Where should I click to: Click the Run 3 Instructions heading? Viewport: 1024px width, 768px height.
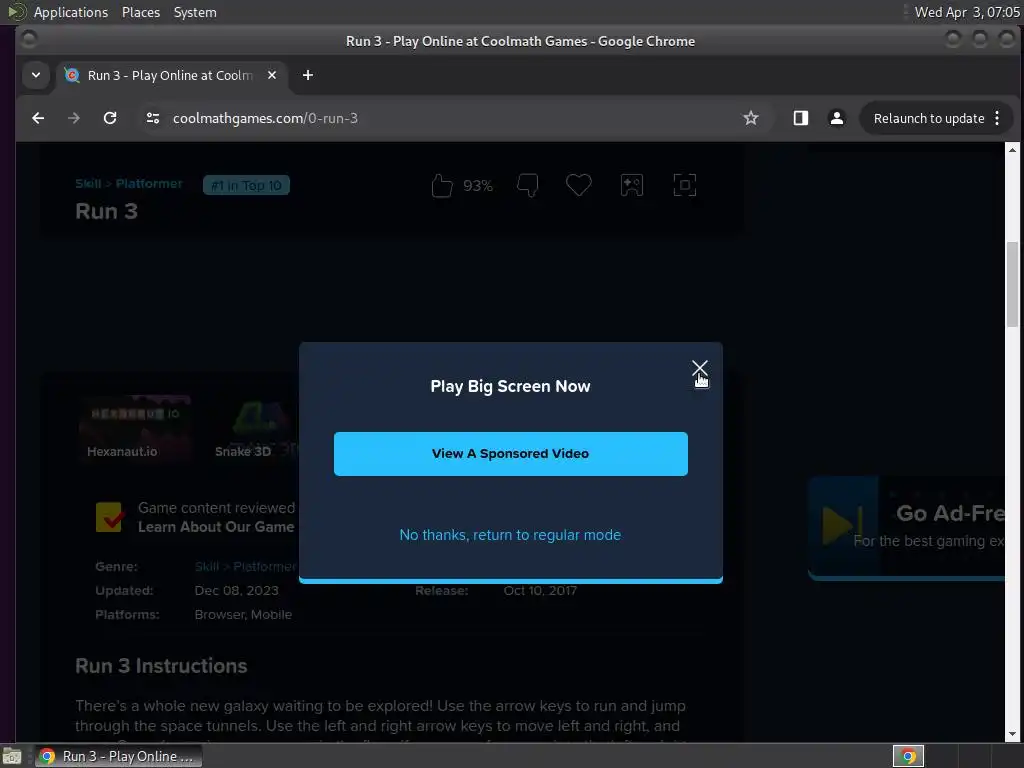pyautogui.click(x=161, y=665)
